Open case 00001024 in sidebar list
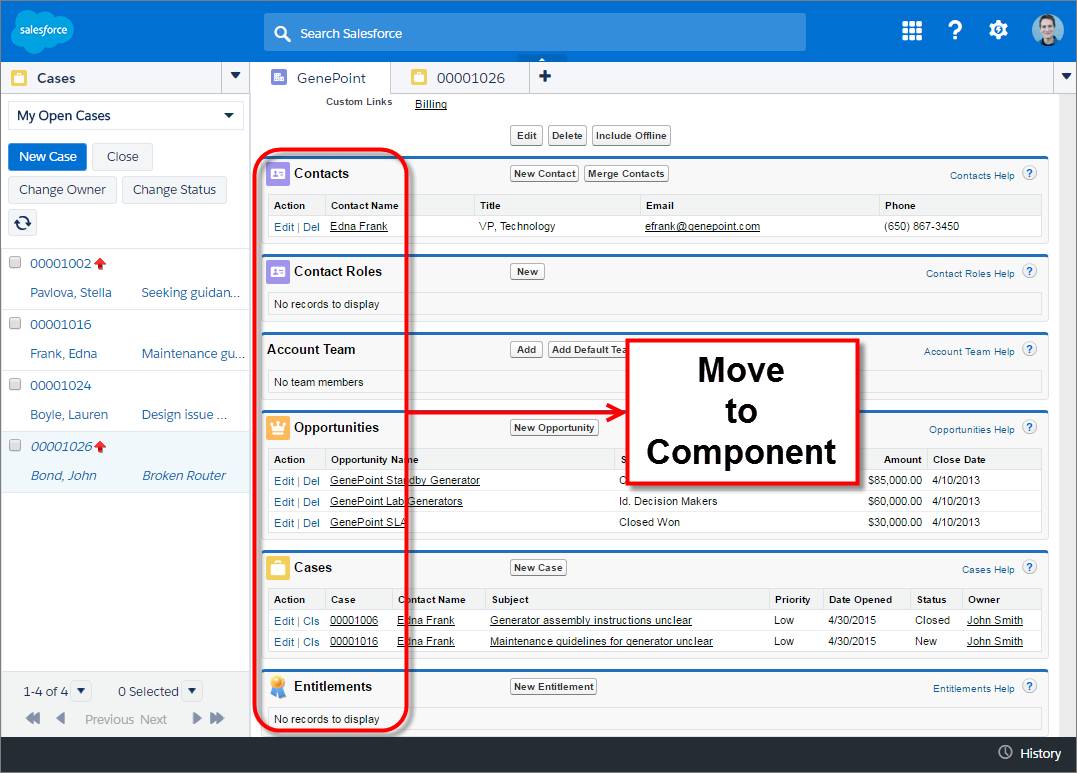Viewport: 1077px width, 773px height. 60,385
